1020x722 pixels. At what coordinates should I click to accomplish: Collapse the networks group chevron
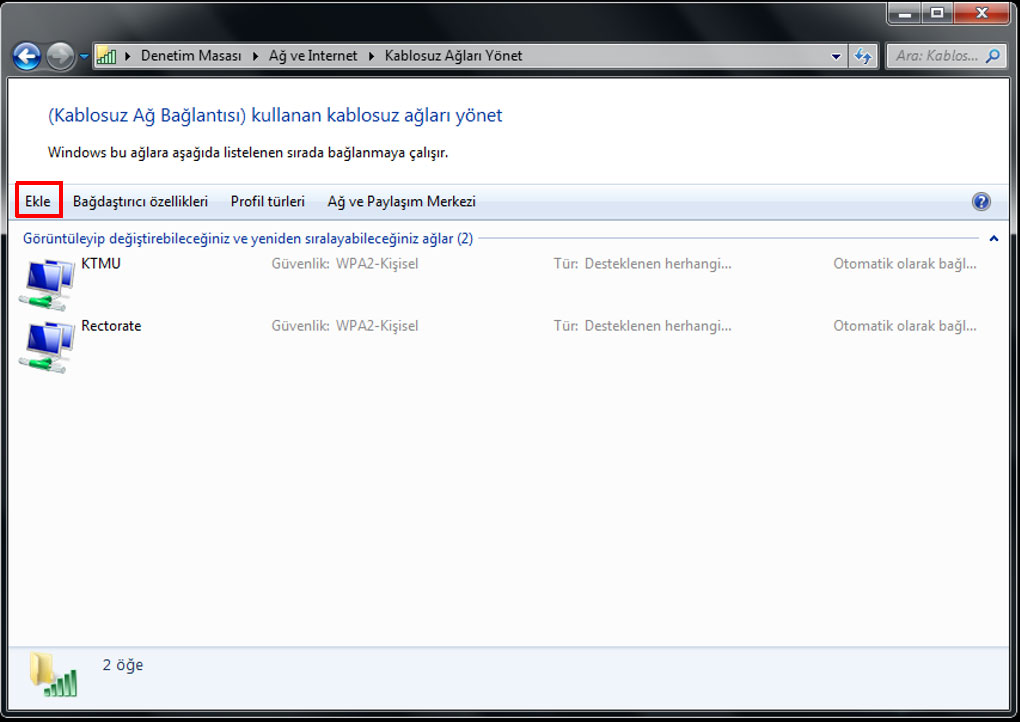click(x=993, y=239)
